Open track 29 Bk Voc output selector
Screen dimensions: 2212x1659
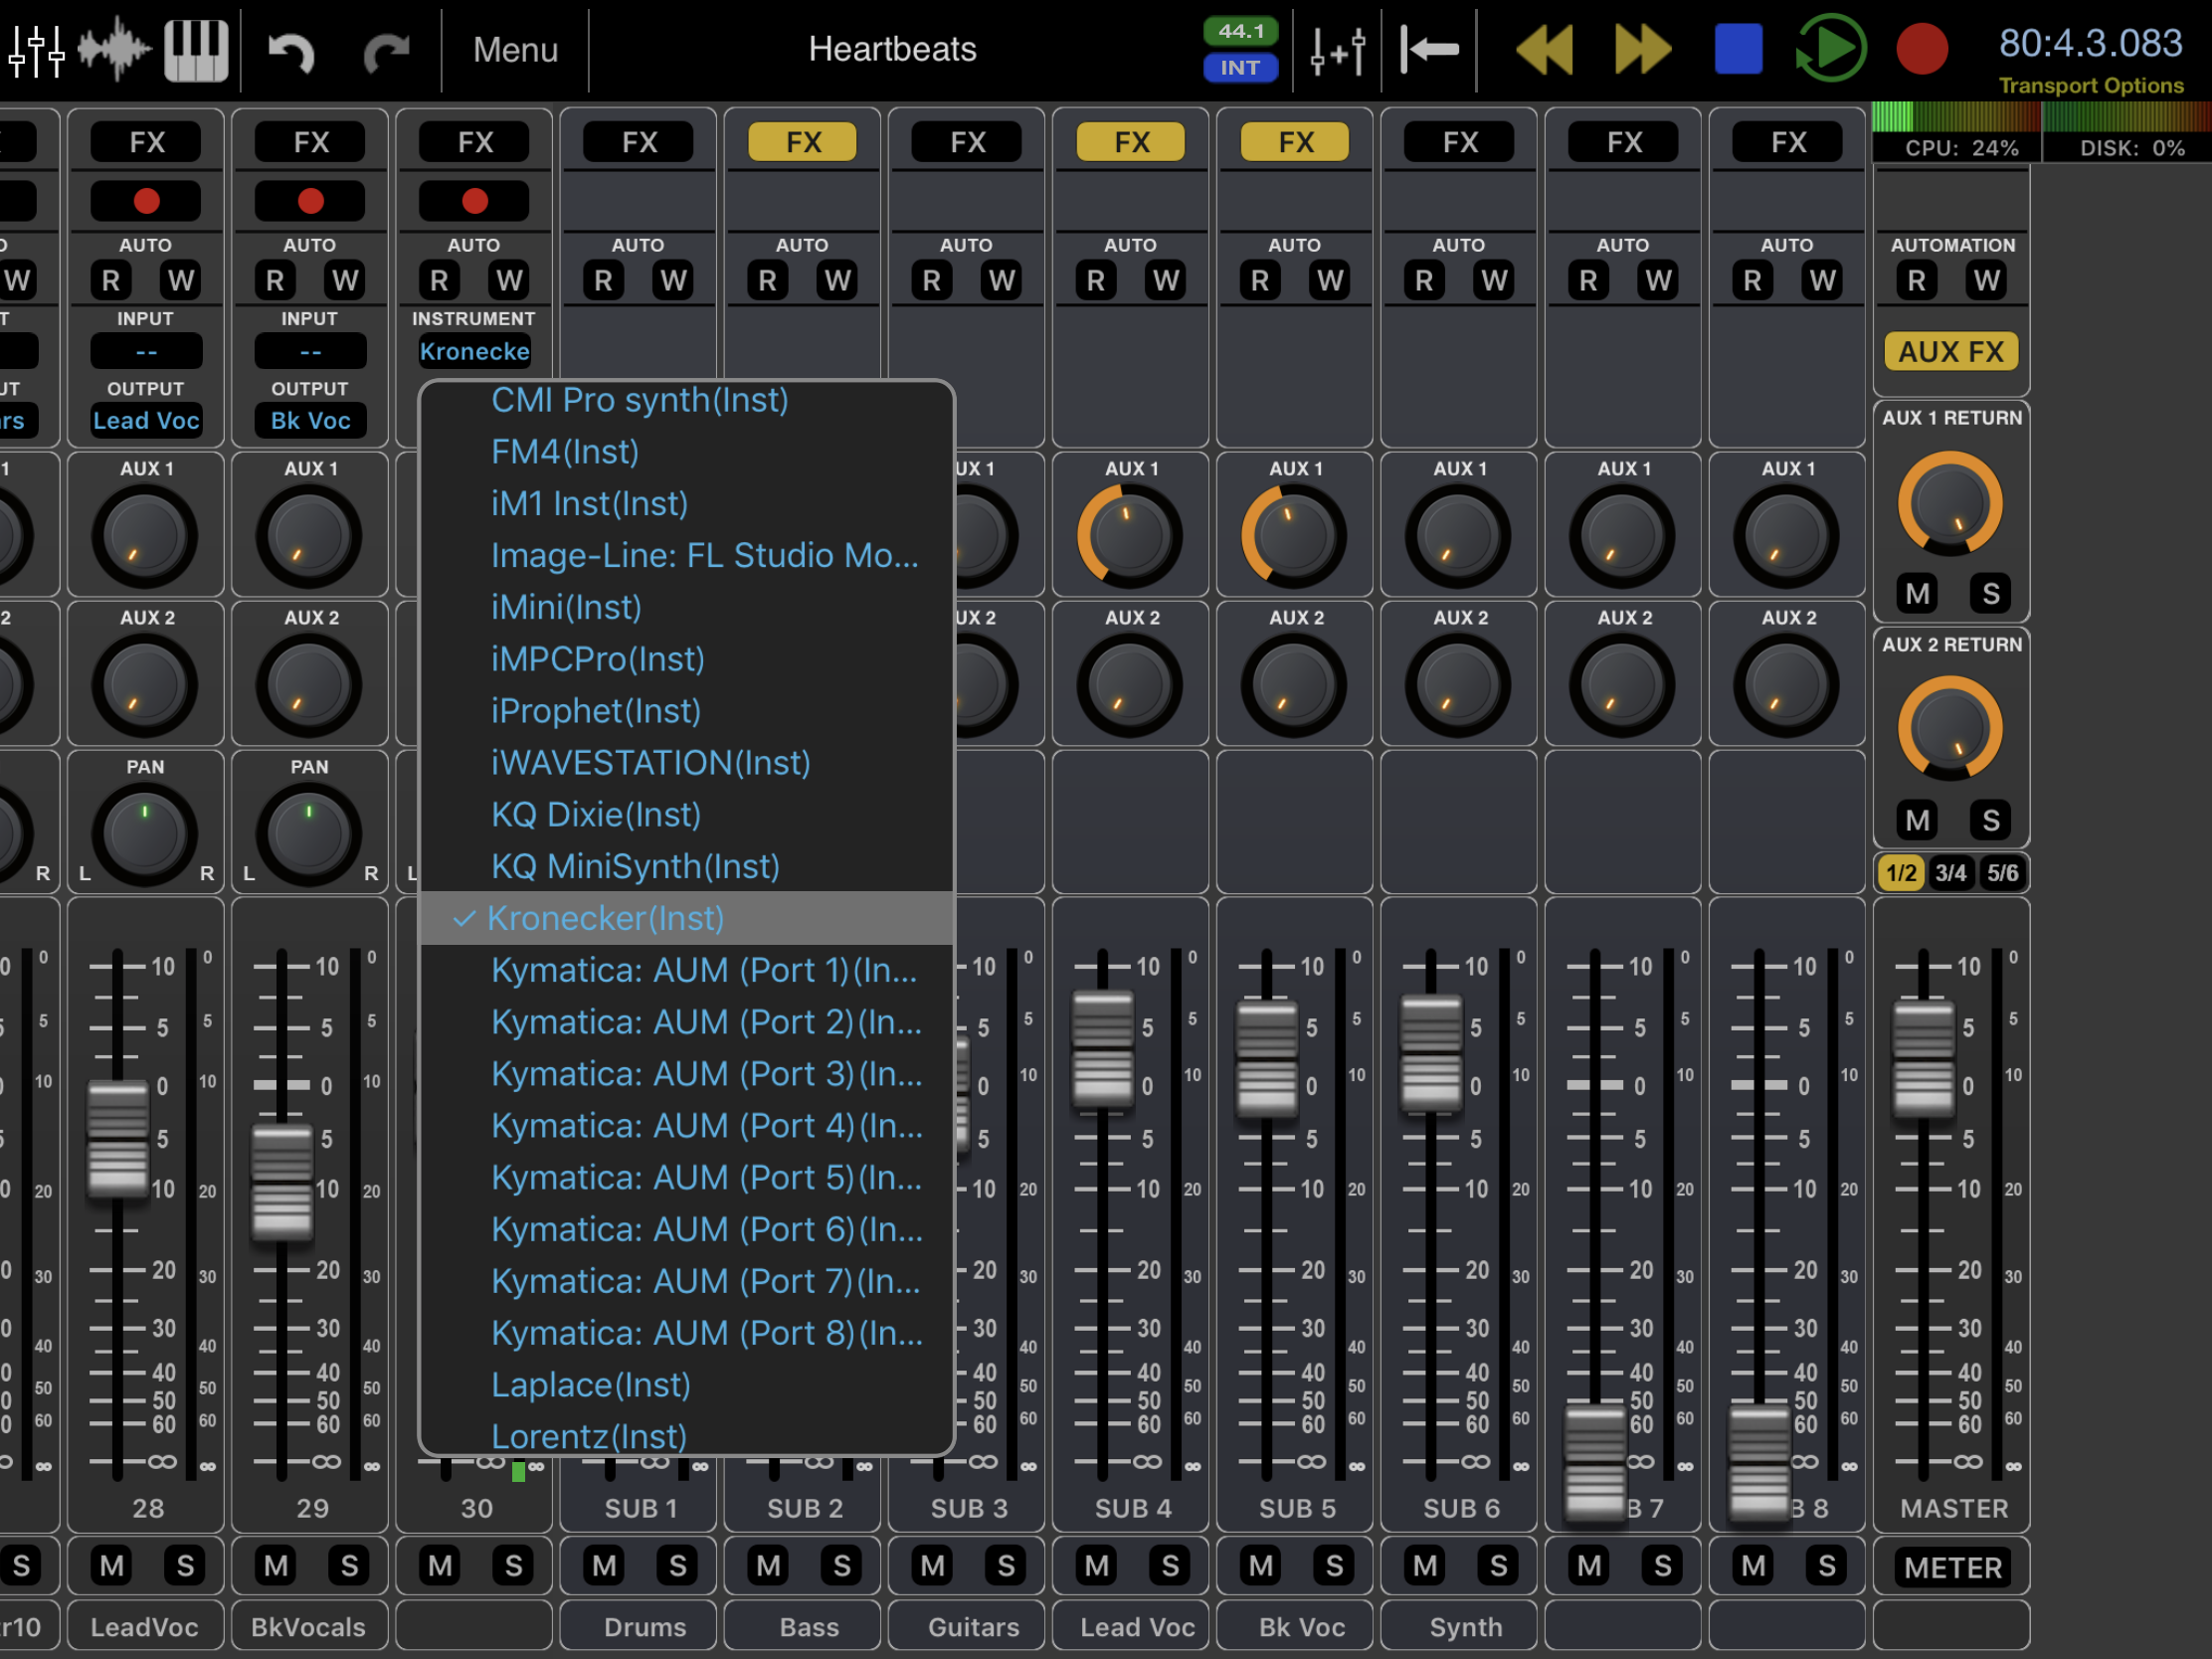coord(311,421)
